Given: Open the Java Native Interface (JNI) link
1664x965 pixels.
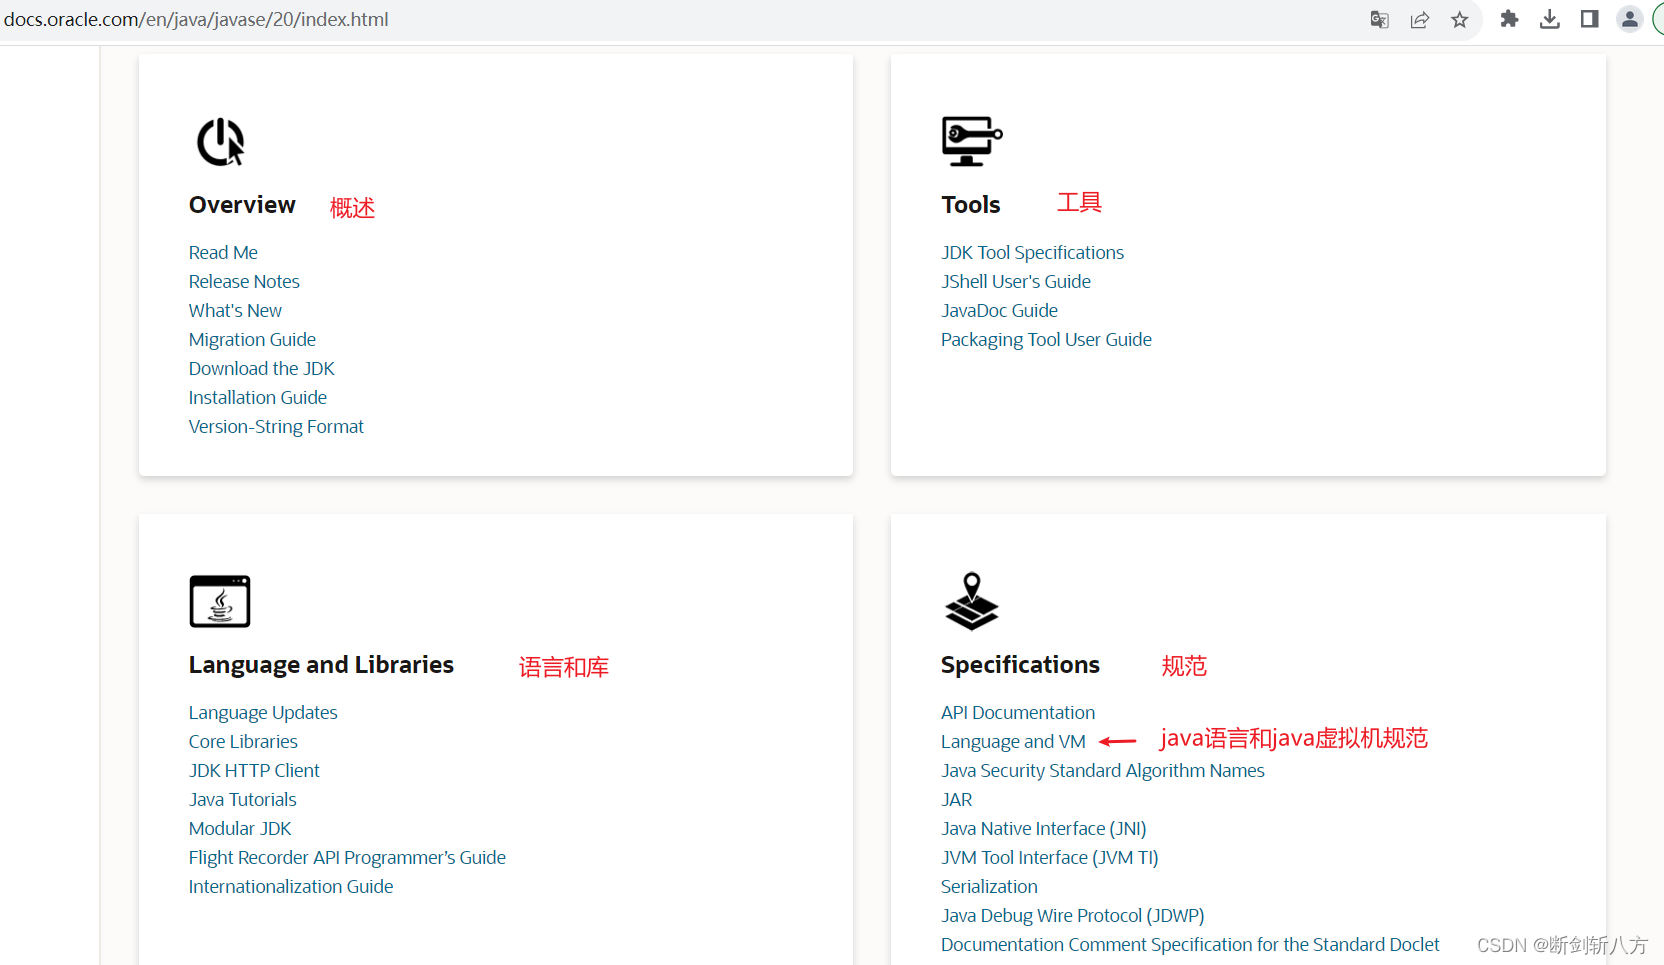Looking at the screenshot, I should click(x=1044, y=829).
